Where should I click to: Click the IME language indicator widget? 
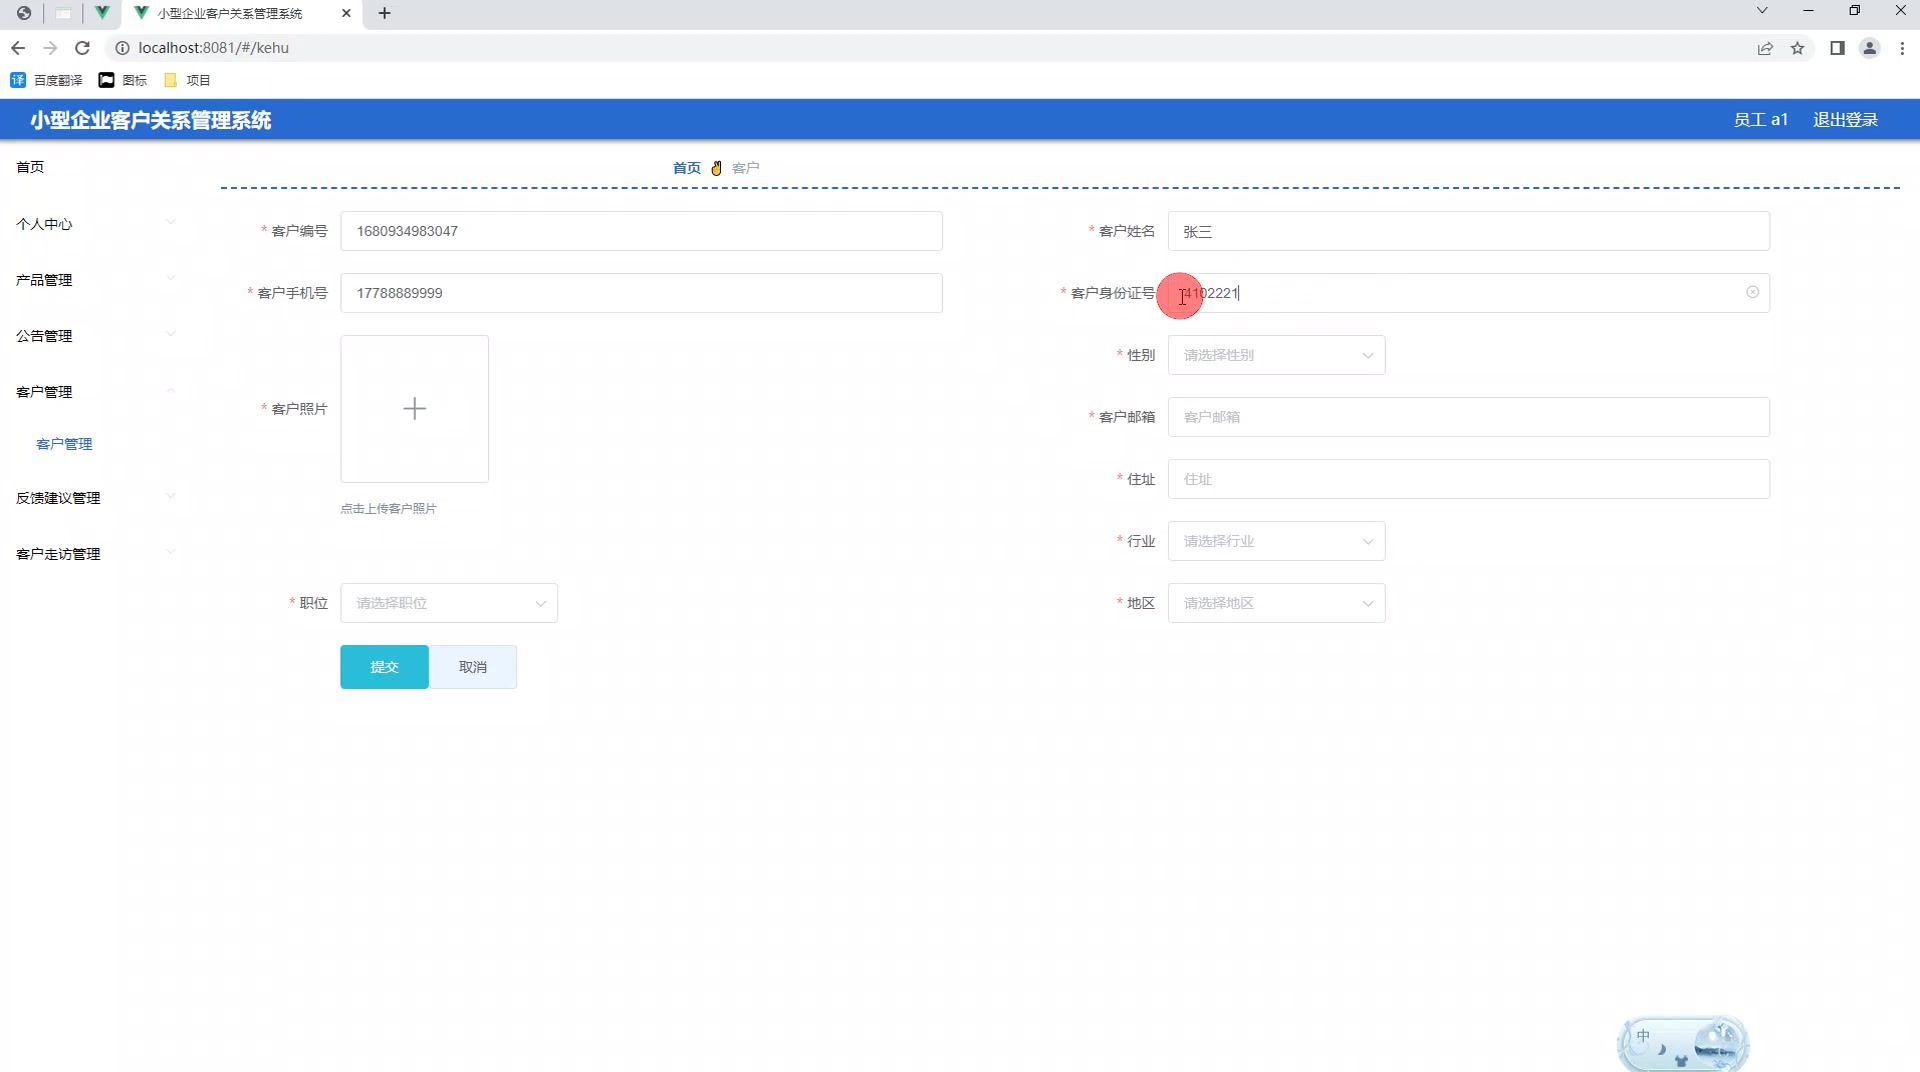pyautogui.click(x=1643, y=1036)
